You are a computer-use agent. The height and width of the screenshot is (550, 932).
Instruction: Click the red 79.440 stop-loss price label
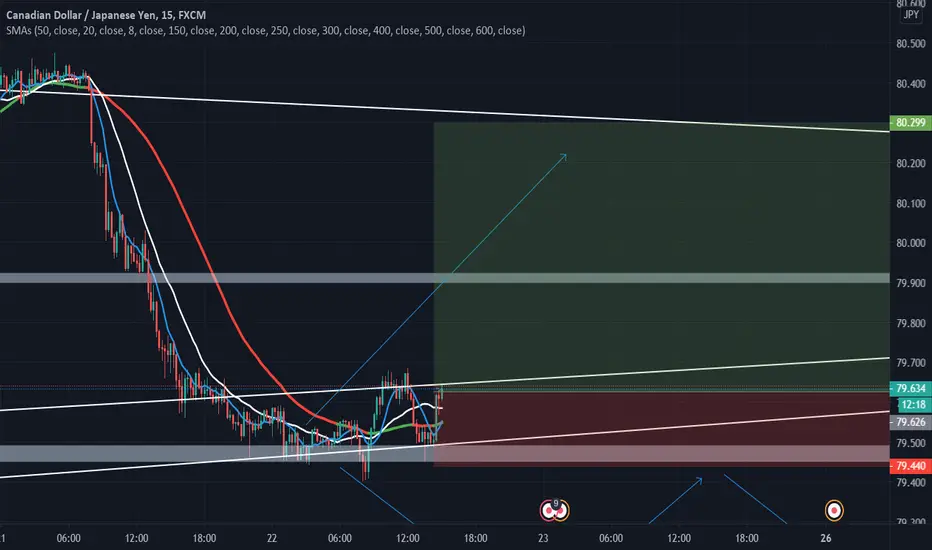pos(910,466)
